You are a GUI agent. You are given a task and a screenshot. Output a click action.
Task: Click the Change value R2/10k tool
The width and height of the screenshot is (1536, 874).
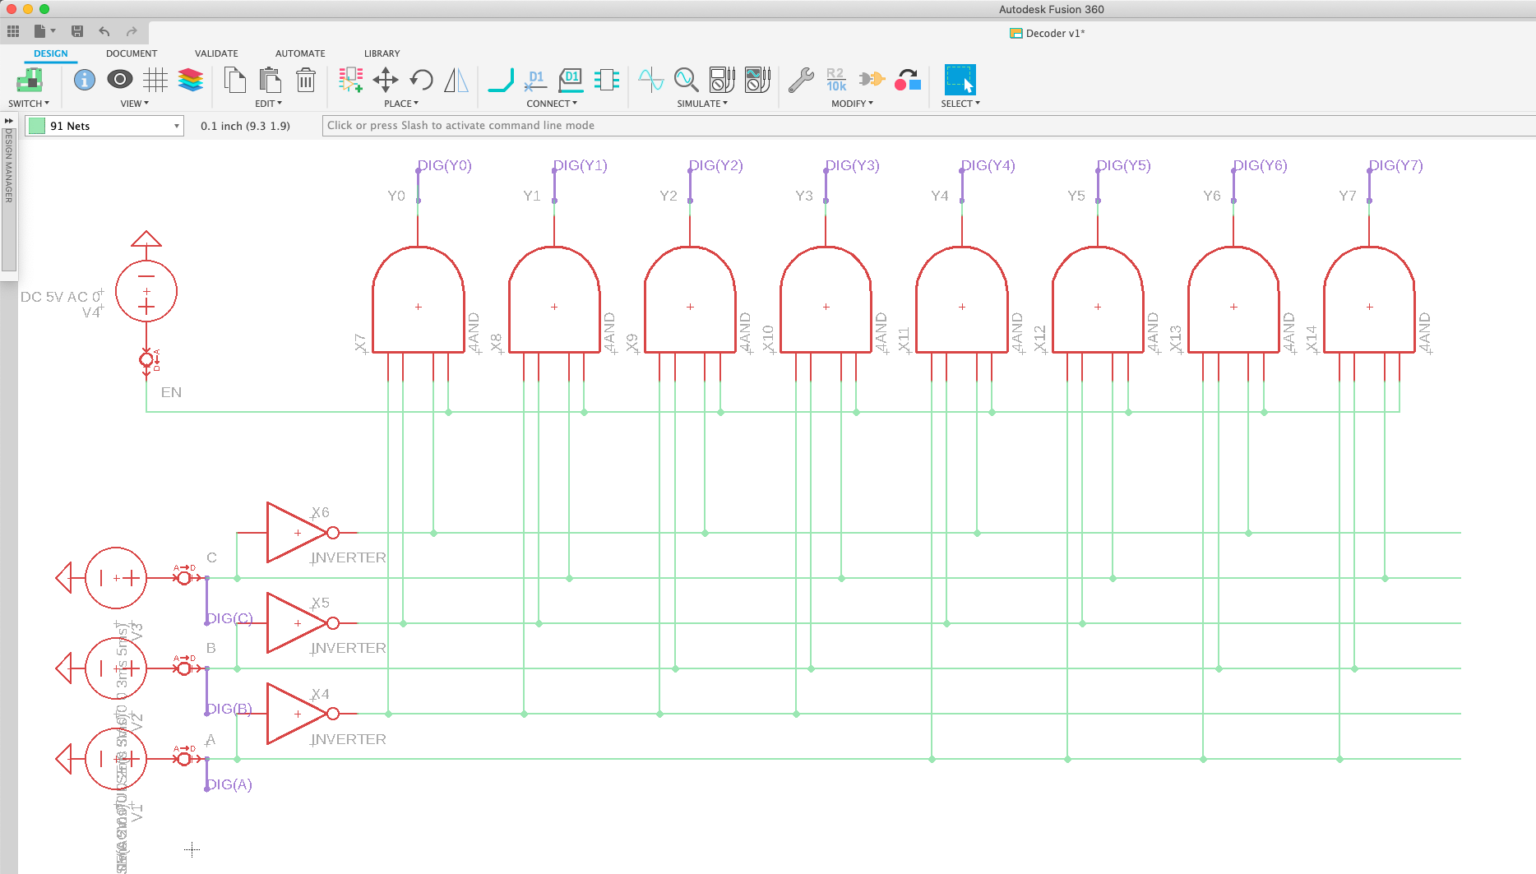837,80
